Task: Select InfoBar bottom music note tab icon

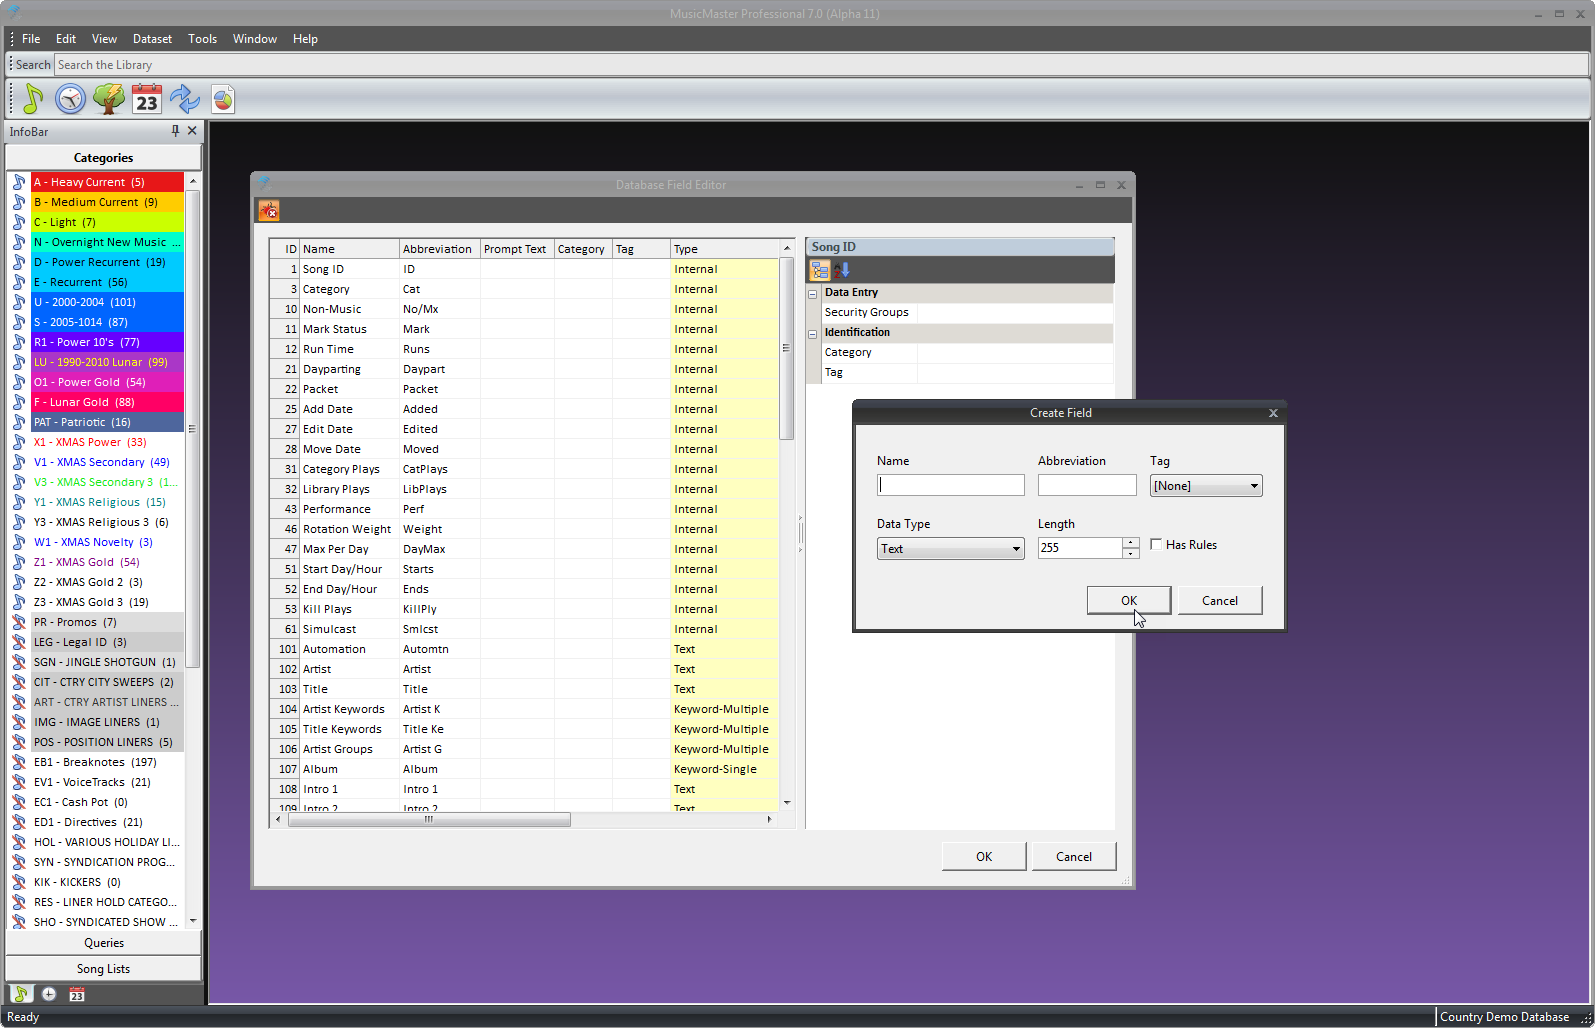Action: [21, 994]
